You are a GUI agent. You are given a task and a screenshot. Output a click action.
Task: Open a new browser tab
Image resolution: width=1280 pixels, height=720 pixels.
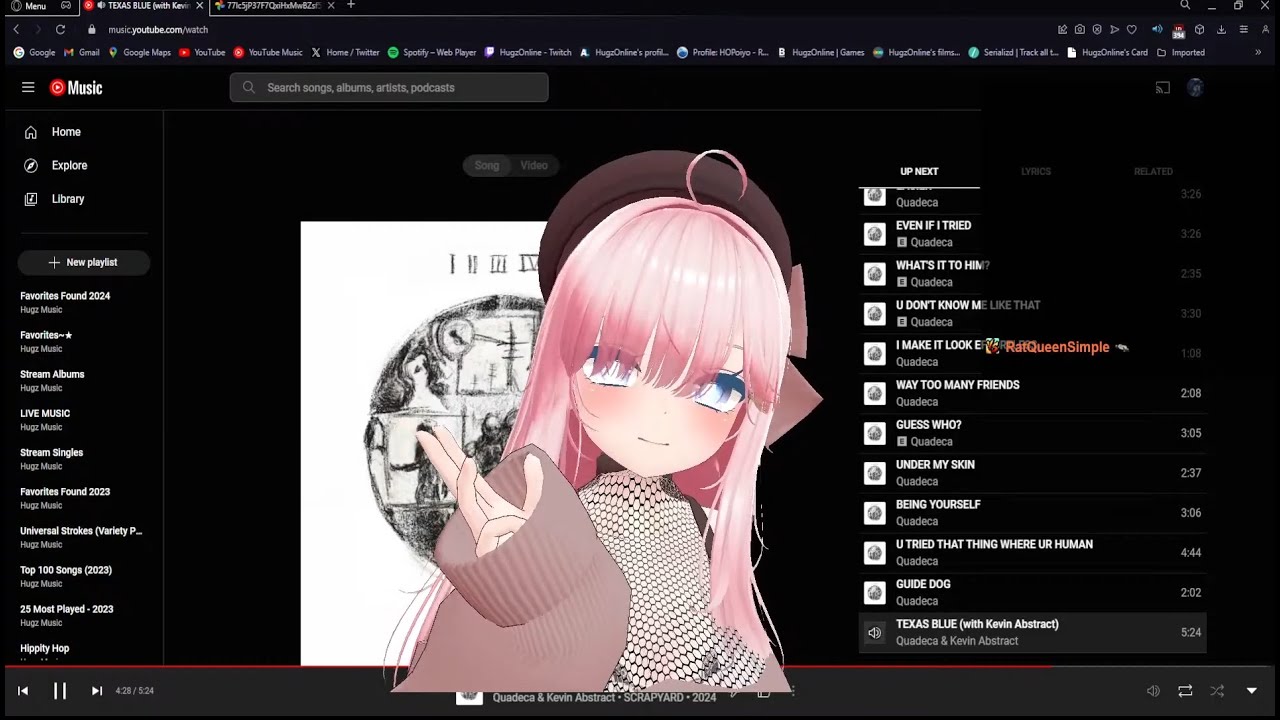coord(350,5)
